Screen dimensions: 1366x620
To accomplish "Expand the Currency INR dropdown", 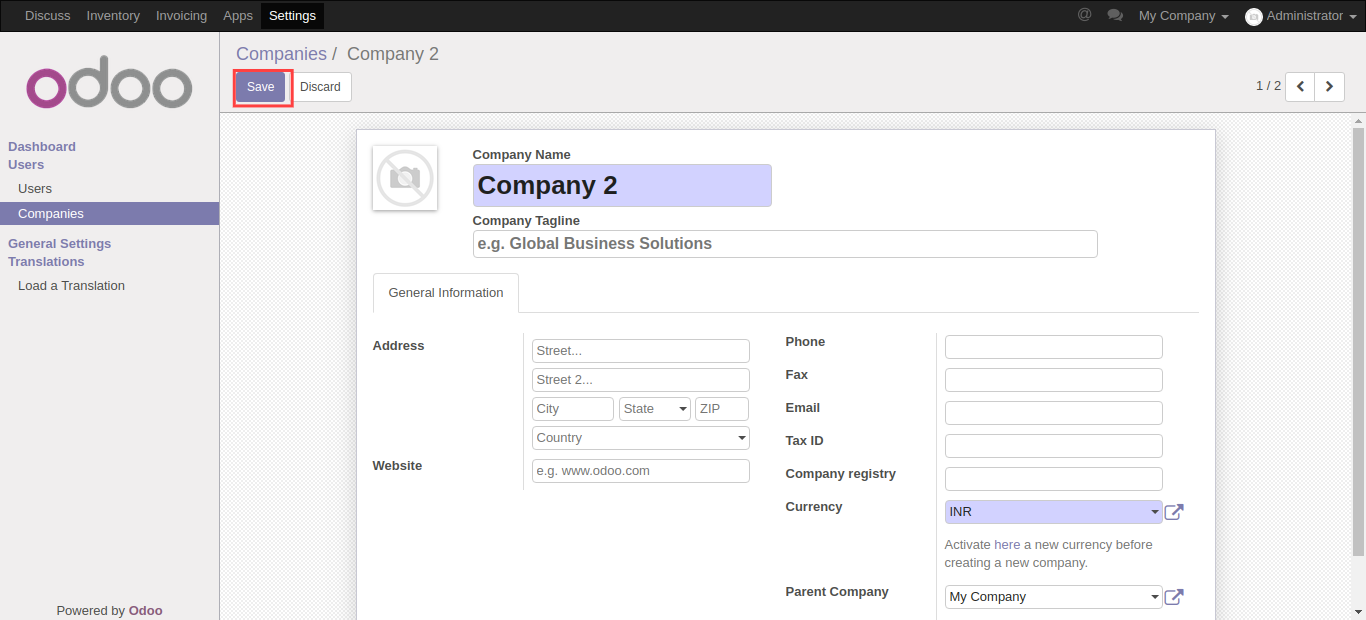I will 1053,512.
